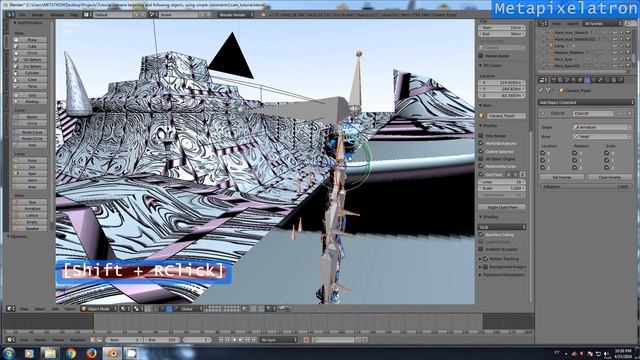Open the constraint Target object dropdown
The image size is (640, 360).
point(602,127)
